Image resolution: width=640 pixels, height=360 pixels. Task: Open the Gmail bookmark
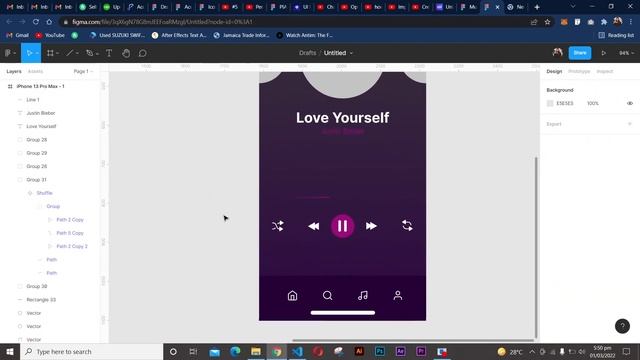pyautogui.click(x=18, y=36)
